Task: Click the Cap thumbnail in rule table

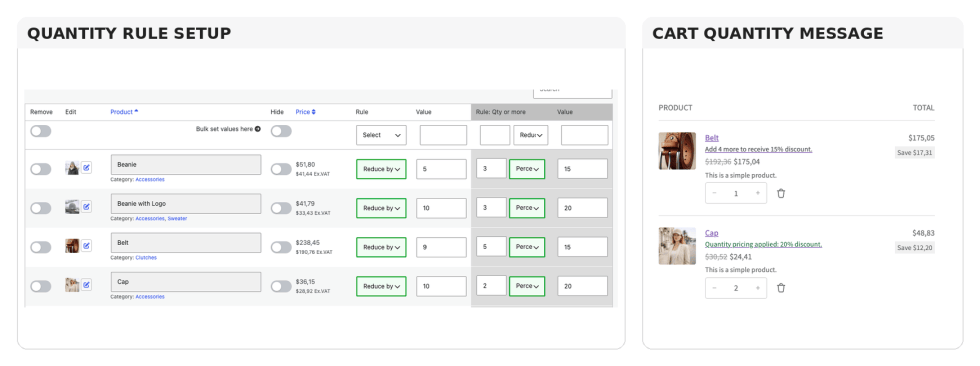Action: [72, 285]
